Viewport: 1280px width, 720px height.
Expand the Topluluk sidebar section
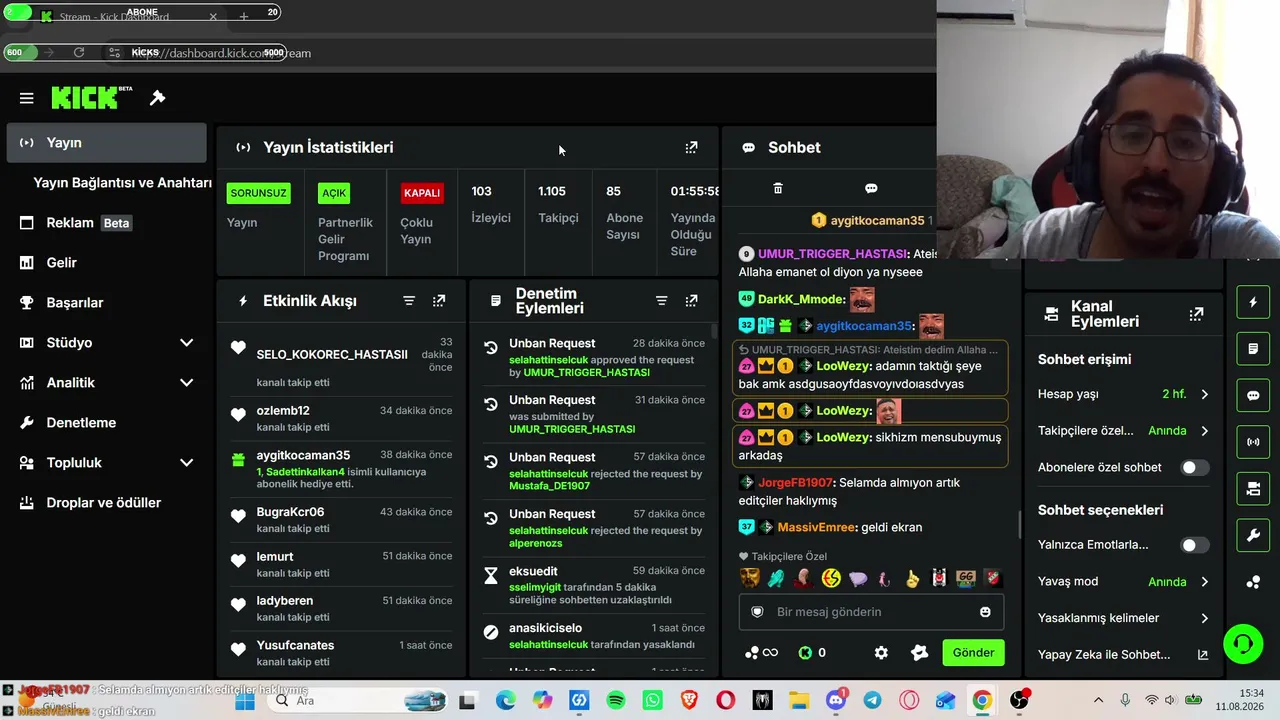coord(186,463)
